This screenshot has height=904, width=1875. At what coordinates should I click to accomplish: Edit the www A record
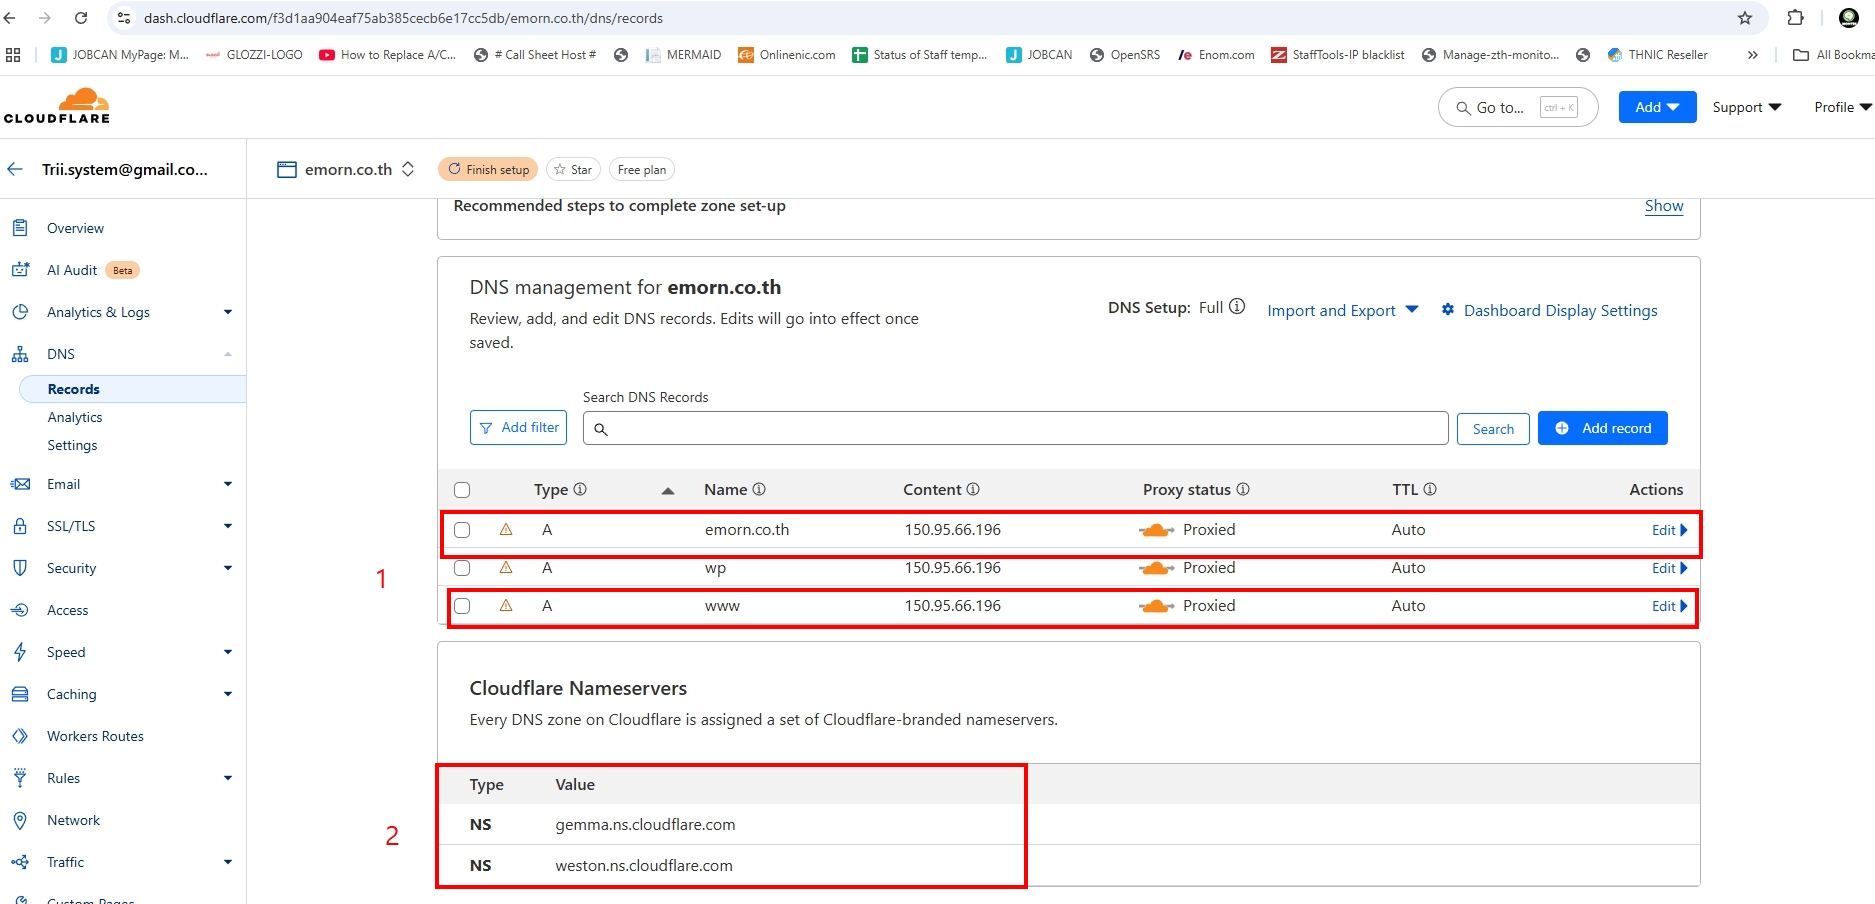pos(1669,606)
